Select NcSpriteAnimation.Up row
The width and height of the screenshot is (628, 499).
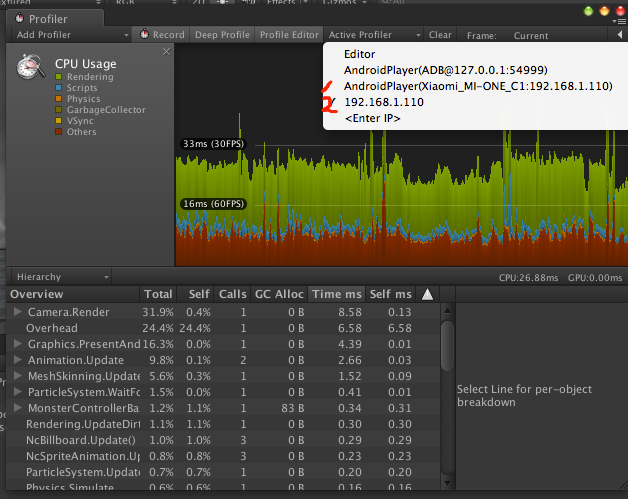click(x=223, y=456)
